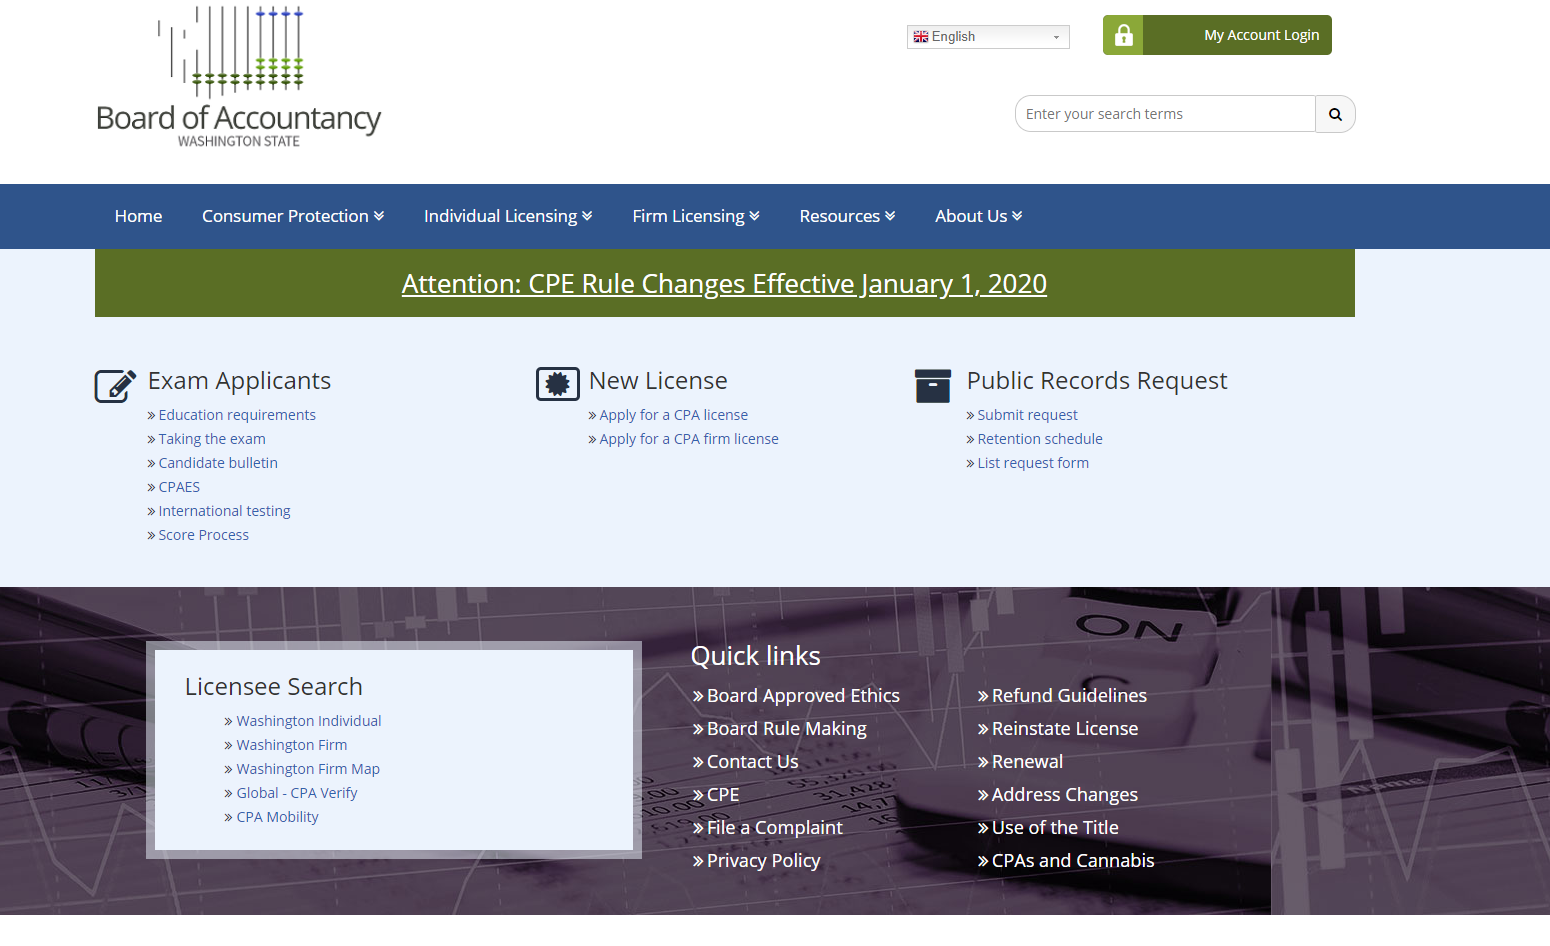Open the Firm Licensing menu
The image size is (1550, 946).
click(695, 216)
